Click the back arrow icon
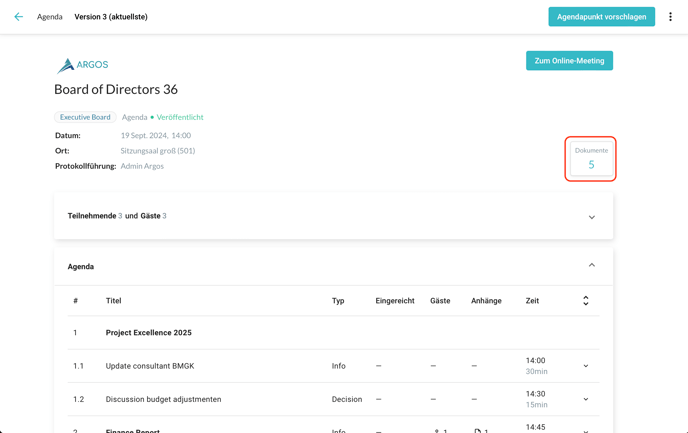This screenshot has width=688, height=433. pyautogui.click(x=18, y=17)
